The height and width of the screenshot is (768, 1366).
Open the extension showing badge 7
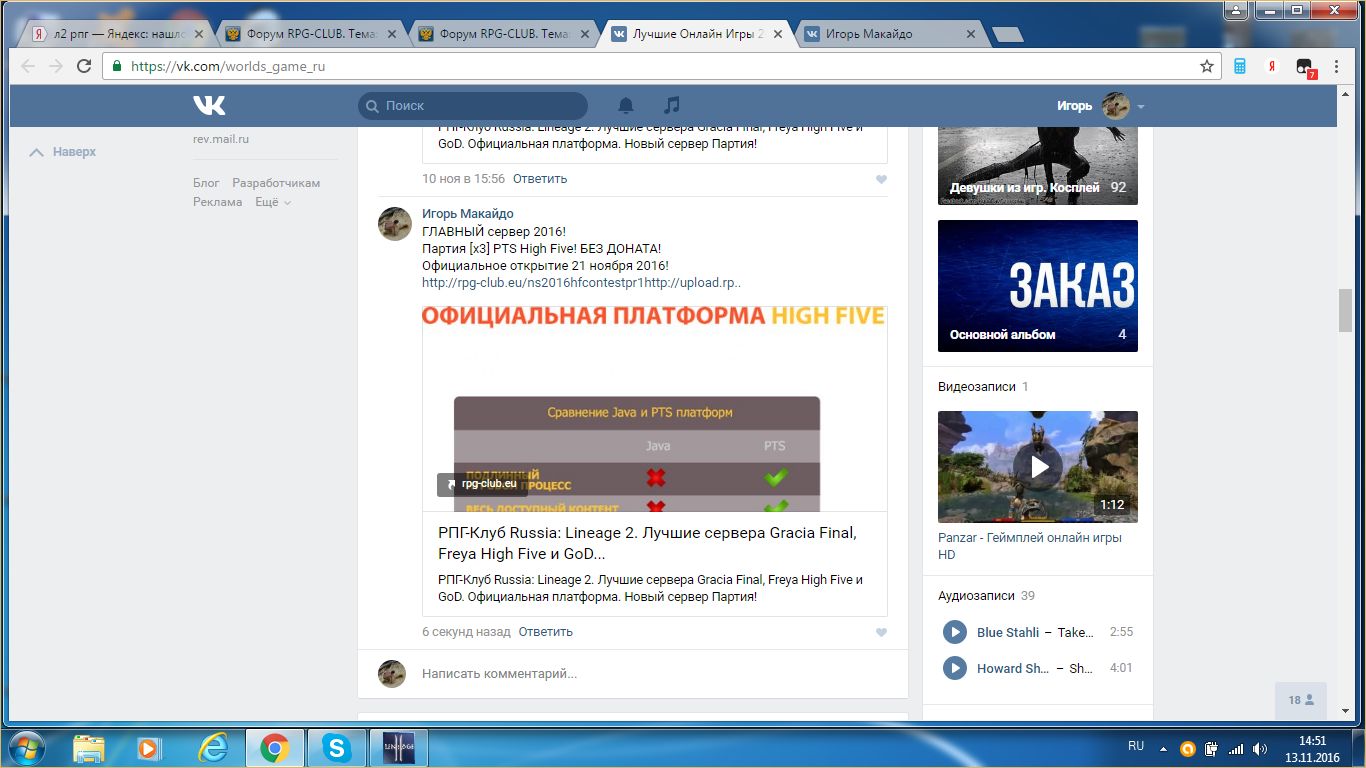pyautogui.click(x=1305, y=68)
